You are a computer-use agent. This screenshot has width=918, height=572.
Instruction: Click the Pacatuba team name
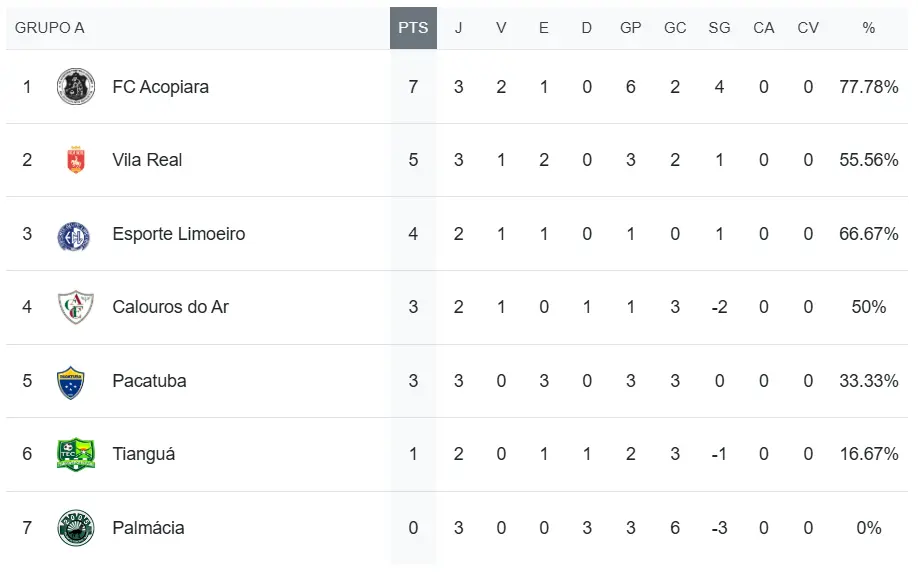(x=149, y=381)
